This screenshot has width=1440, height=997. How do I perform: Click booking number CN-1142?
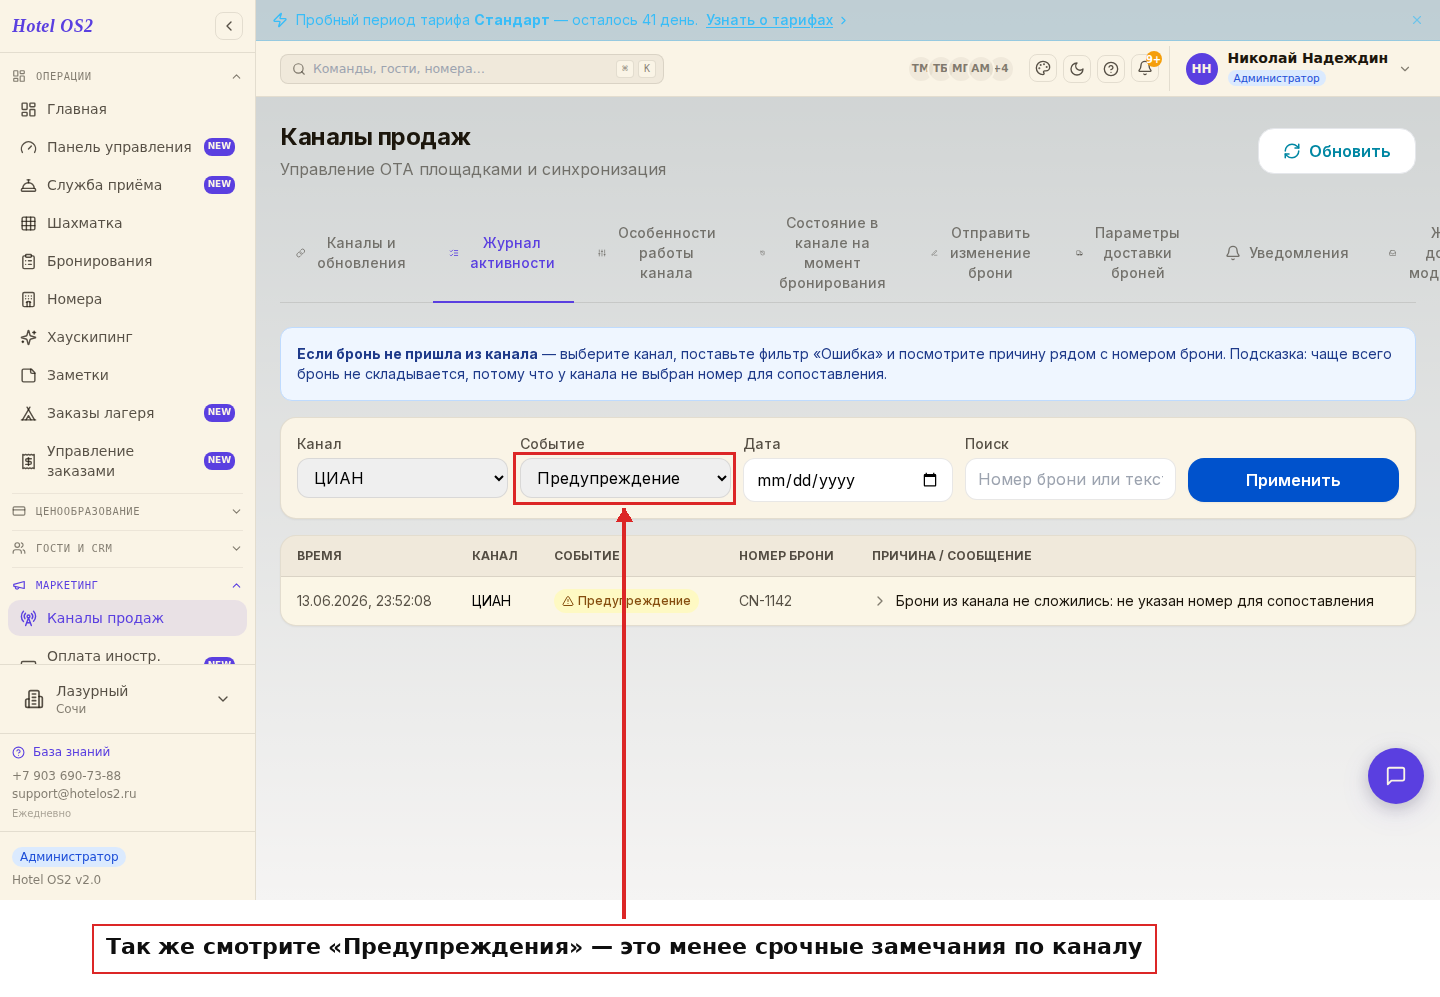click(765, 601)
